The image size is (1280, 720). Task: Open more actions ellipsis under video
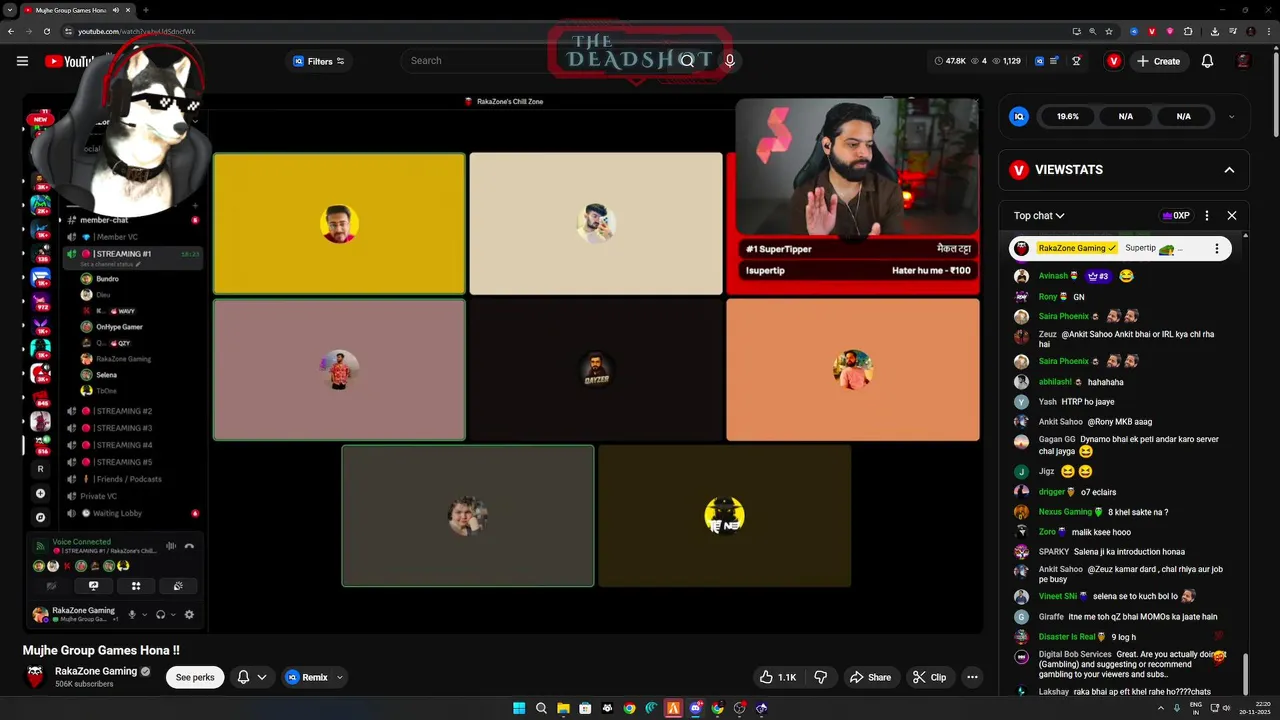click(972, 677)
